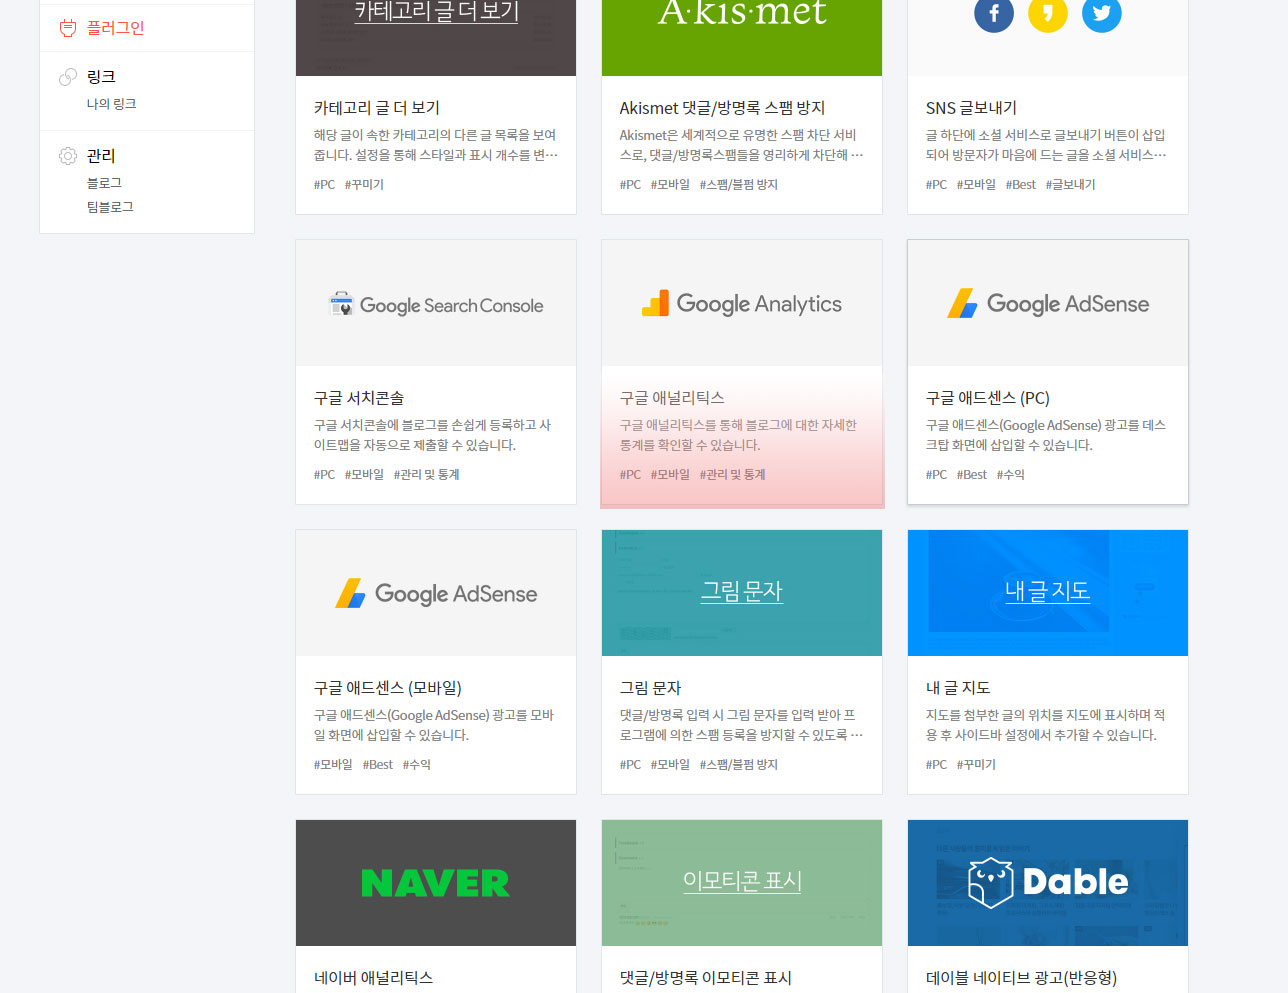Click the #Best tag under 구글 애드센스 (모바일)

(378, 765)
